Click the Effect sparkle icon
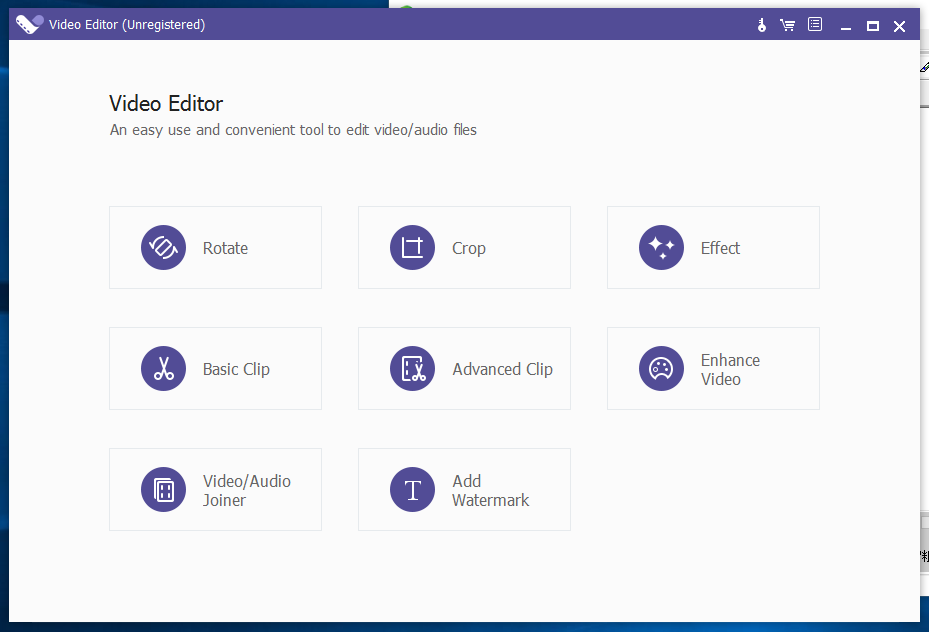The image size is (929, 632). [x=661, y=248]
